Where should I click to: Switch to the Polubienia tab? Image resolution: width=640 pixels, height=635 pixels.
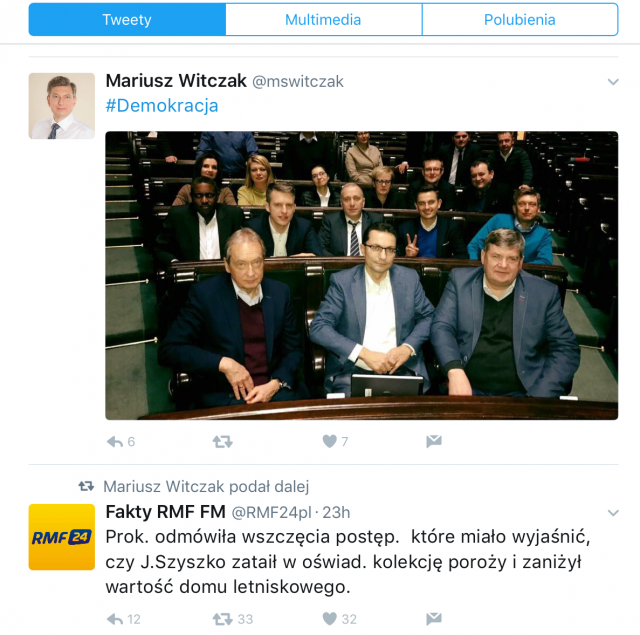click(520, 20)
